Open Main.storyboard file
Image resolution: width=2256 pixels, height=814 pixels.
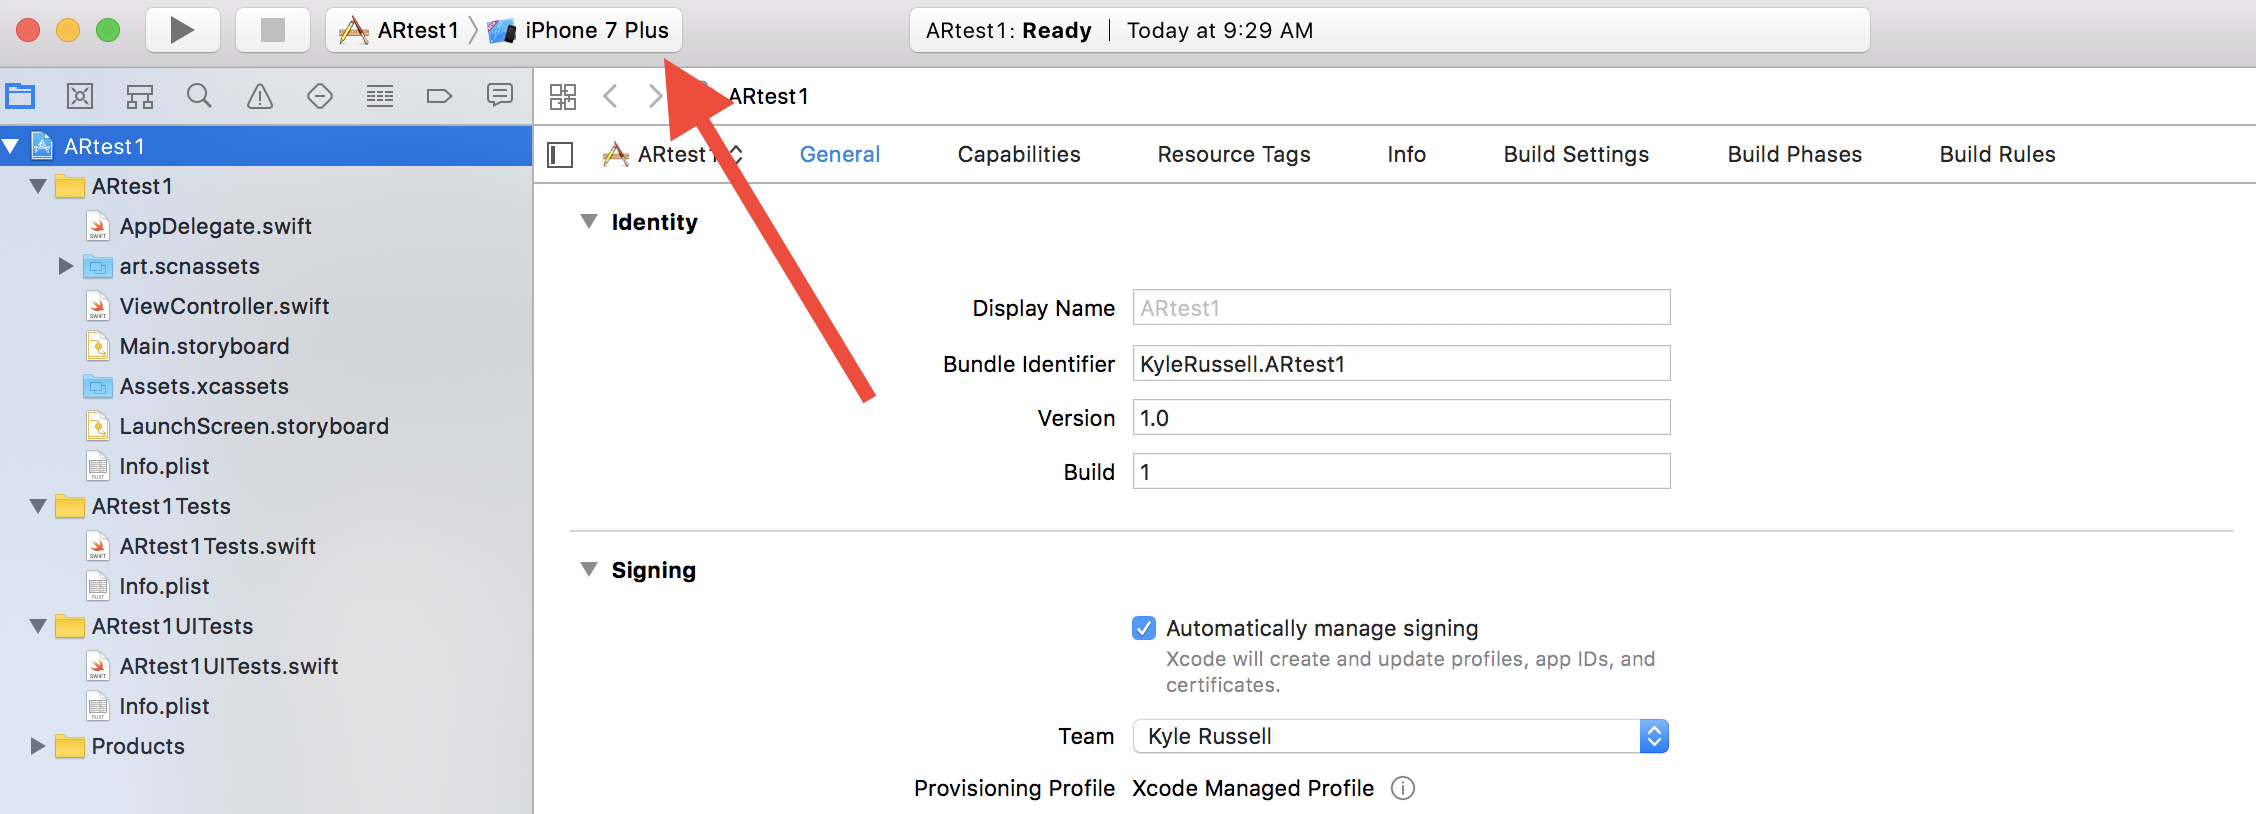[x=204, y=346]
